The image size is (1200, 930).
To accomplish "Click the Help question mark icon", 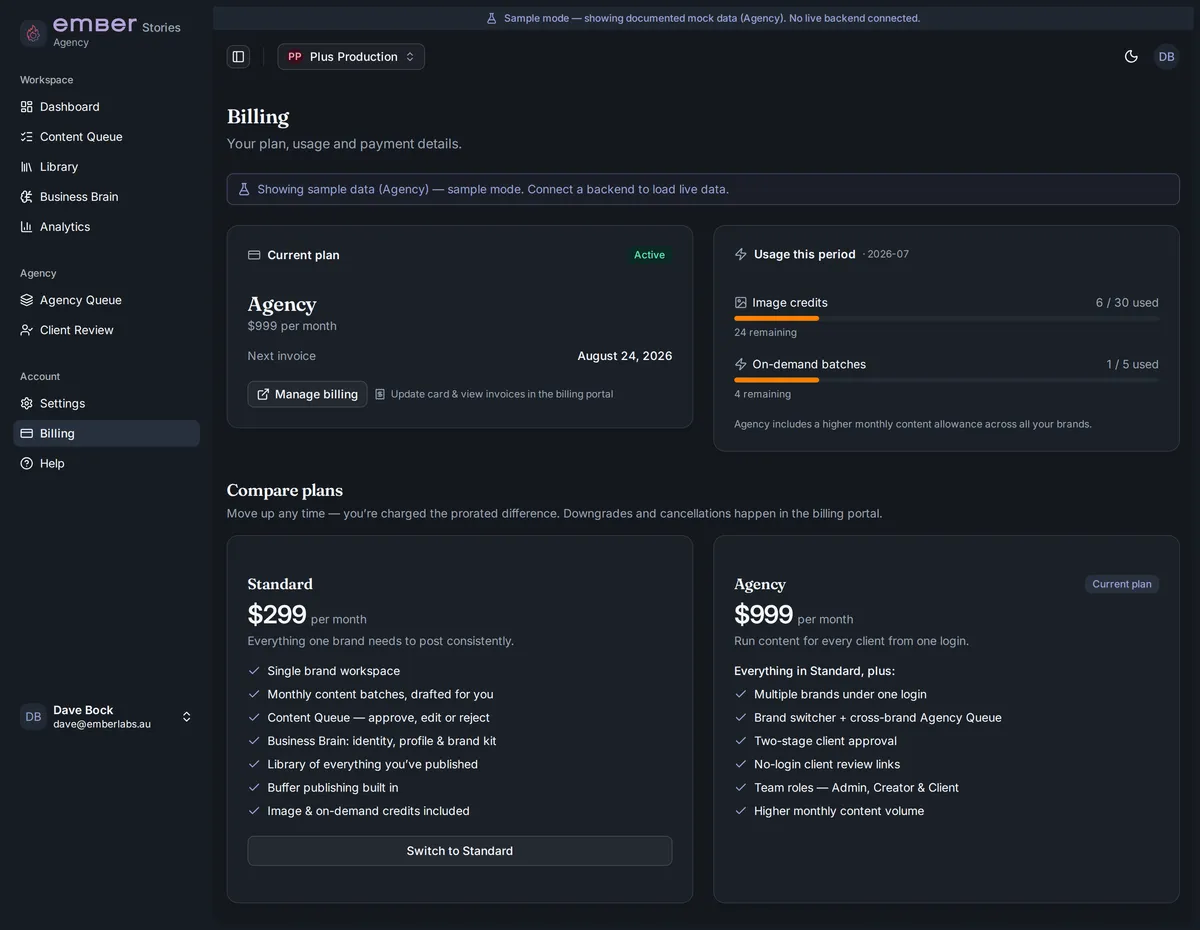I will (27, 463).
